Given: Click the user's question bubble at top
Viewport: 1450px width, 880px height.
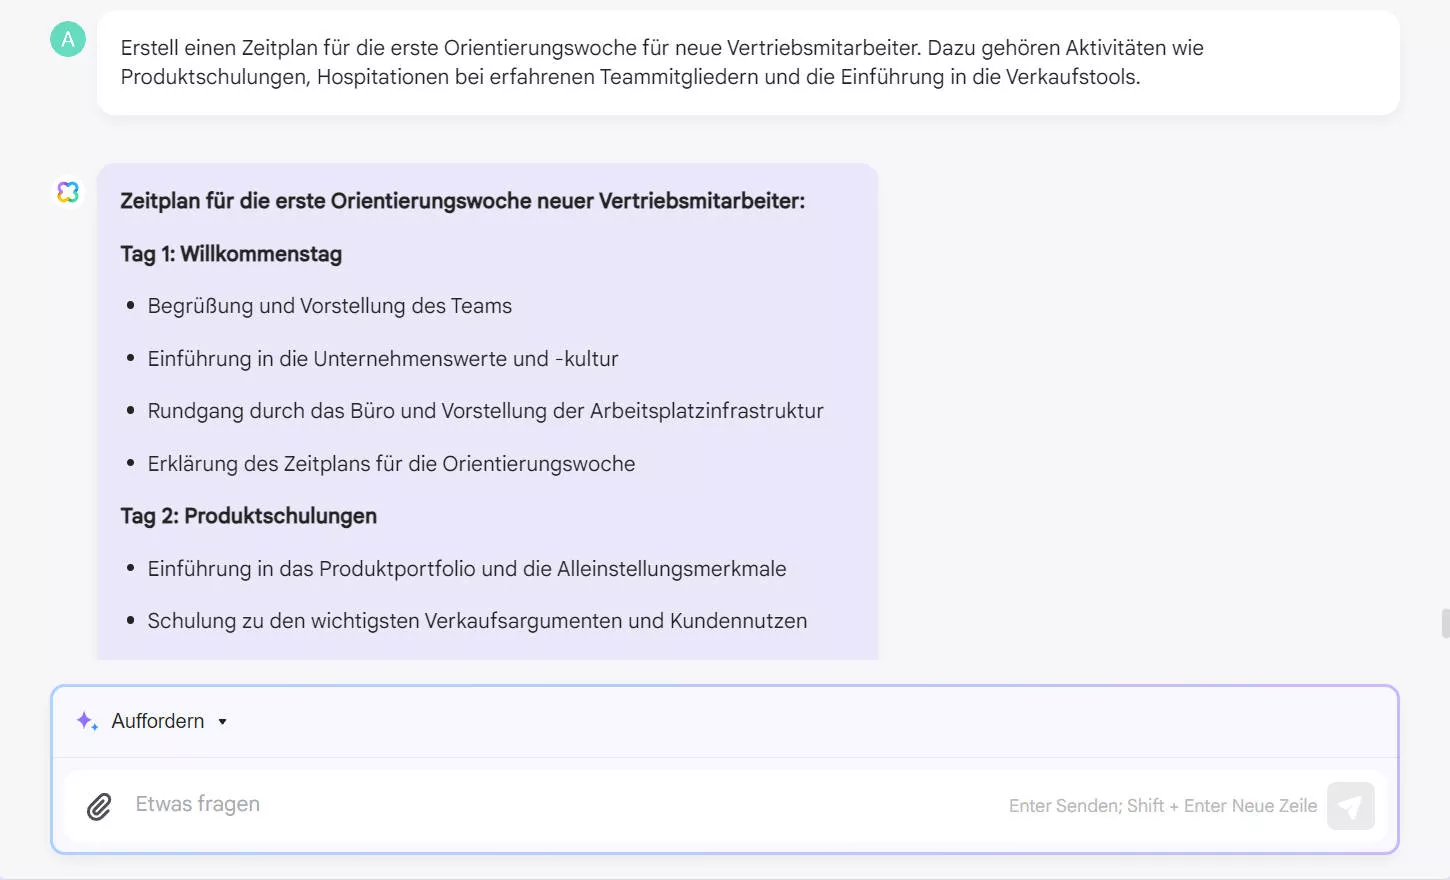Looking at the screenshot, I should [x=660, y=62].
